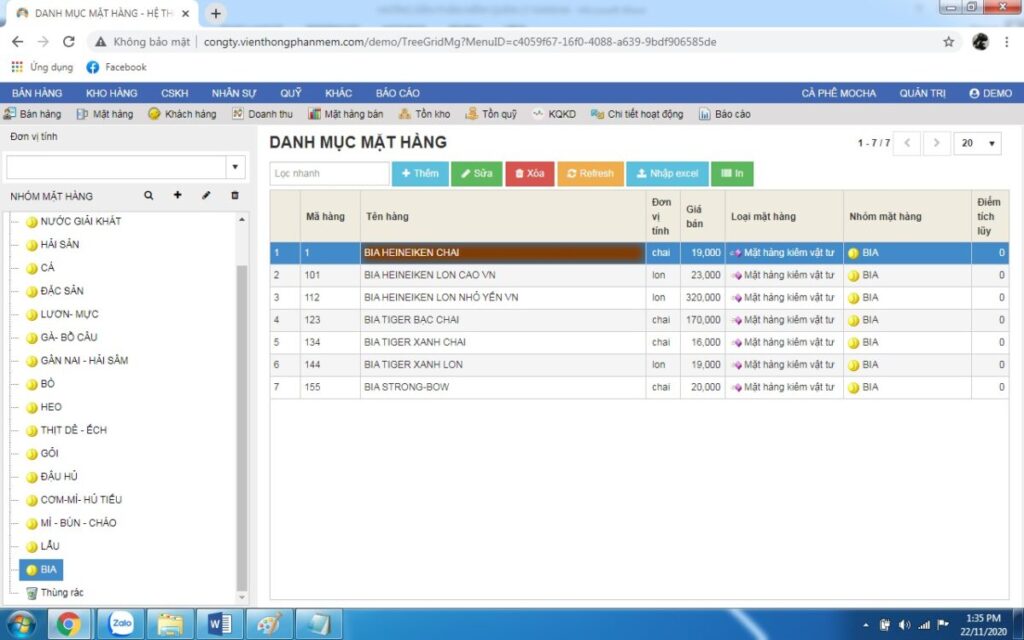This screenshot has height=640, width=1024.
Task: Open Chi tiết hoạt động shortcut
Action: click(637, 114)
